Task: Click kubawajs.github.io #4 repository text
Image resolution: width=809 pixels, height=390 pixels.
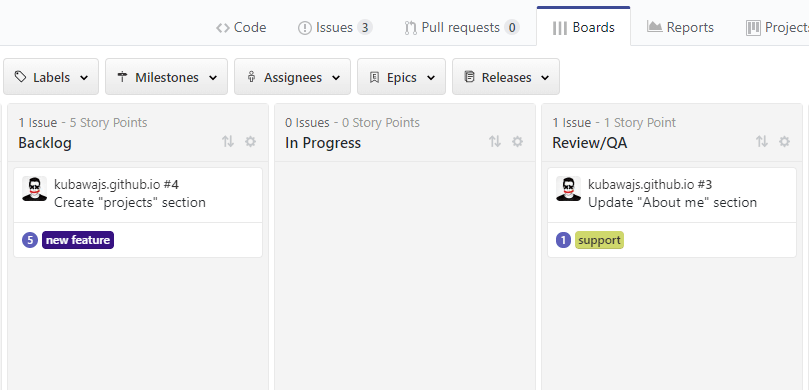Action: click(117, 184)
